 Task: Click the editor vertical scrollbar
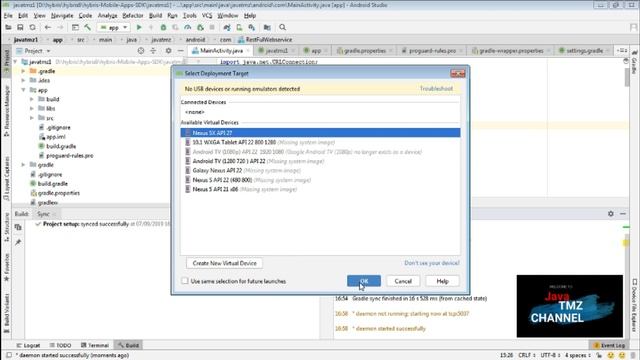[x=627, y=77]
